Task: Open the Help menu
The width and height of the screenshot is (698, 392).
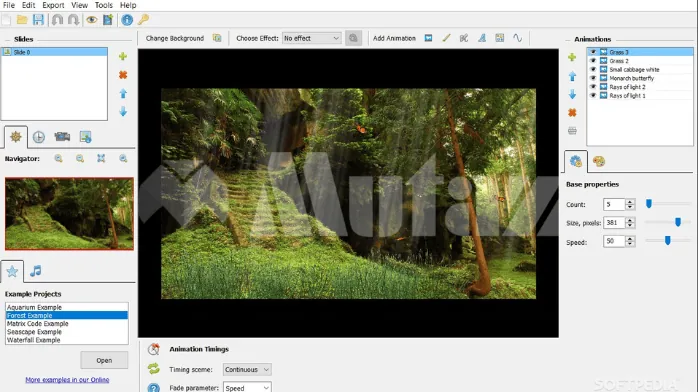Action: pyautogui.click(x=128, y=5)
